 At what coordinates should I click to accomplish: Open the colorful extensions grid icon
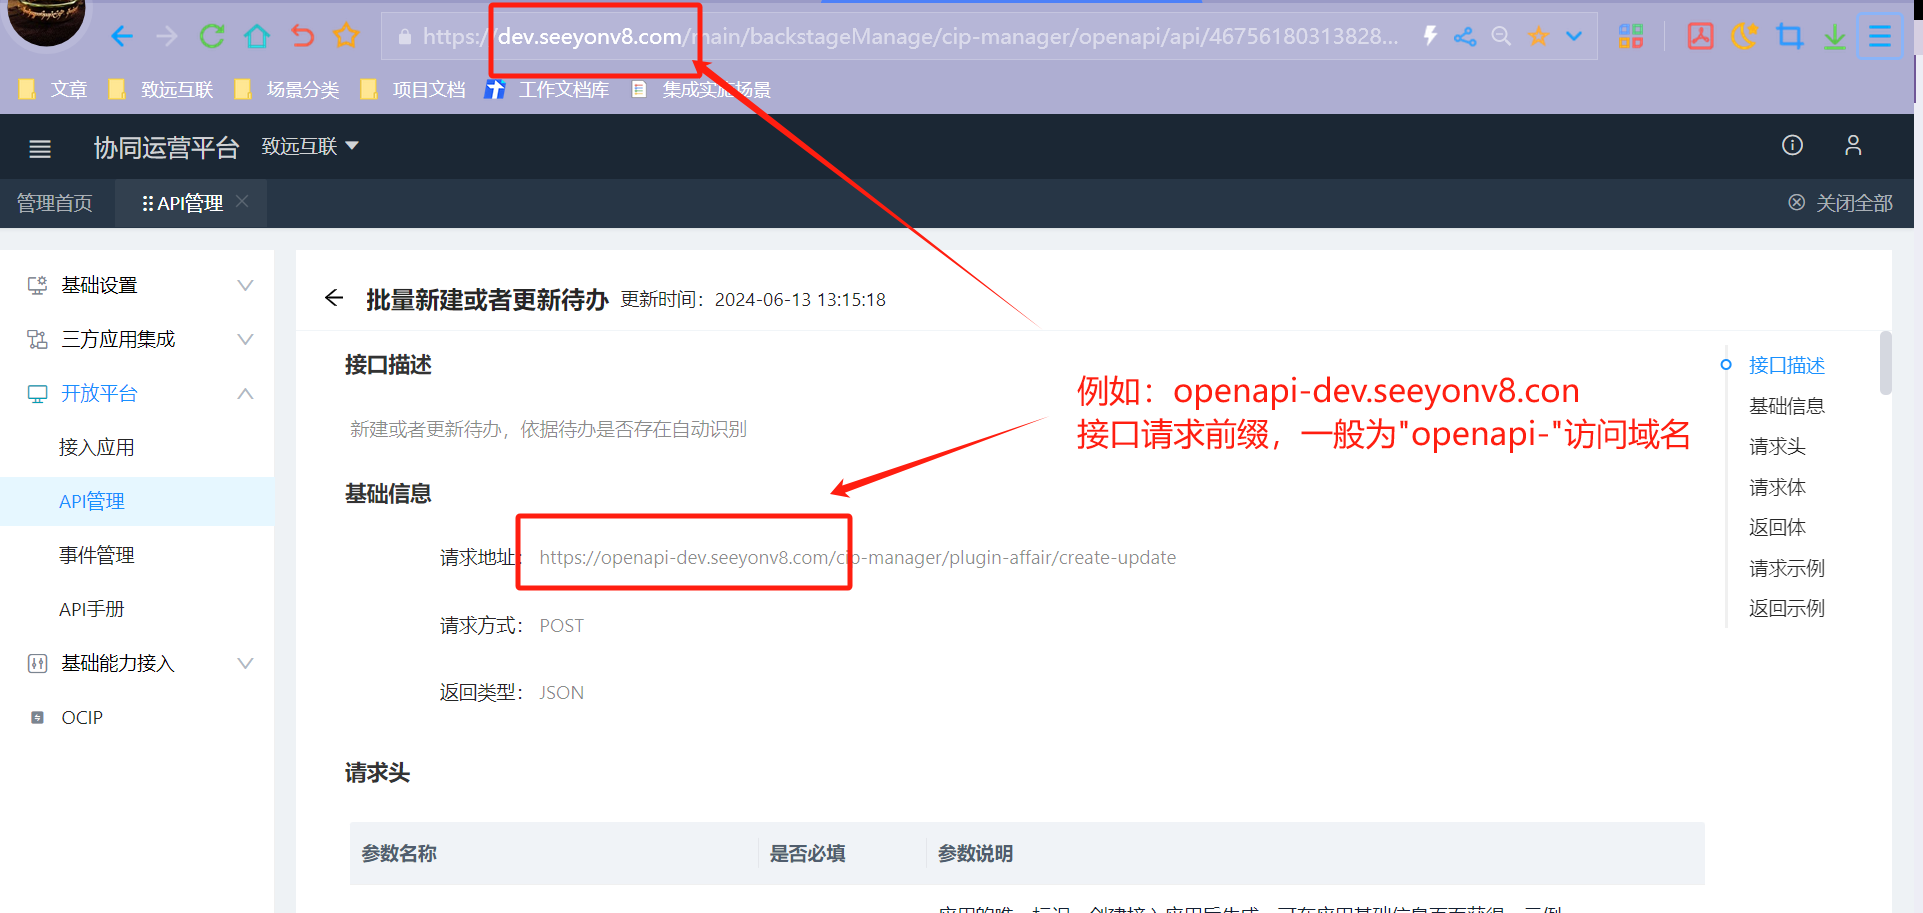pos(1631,37)
